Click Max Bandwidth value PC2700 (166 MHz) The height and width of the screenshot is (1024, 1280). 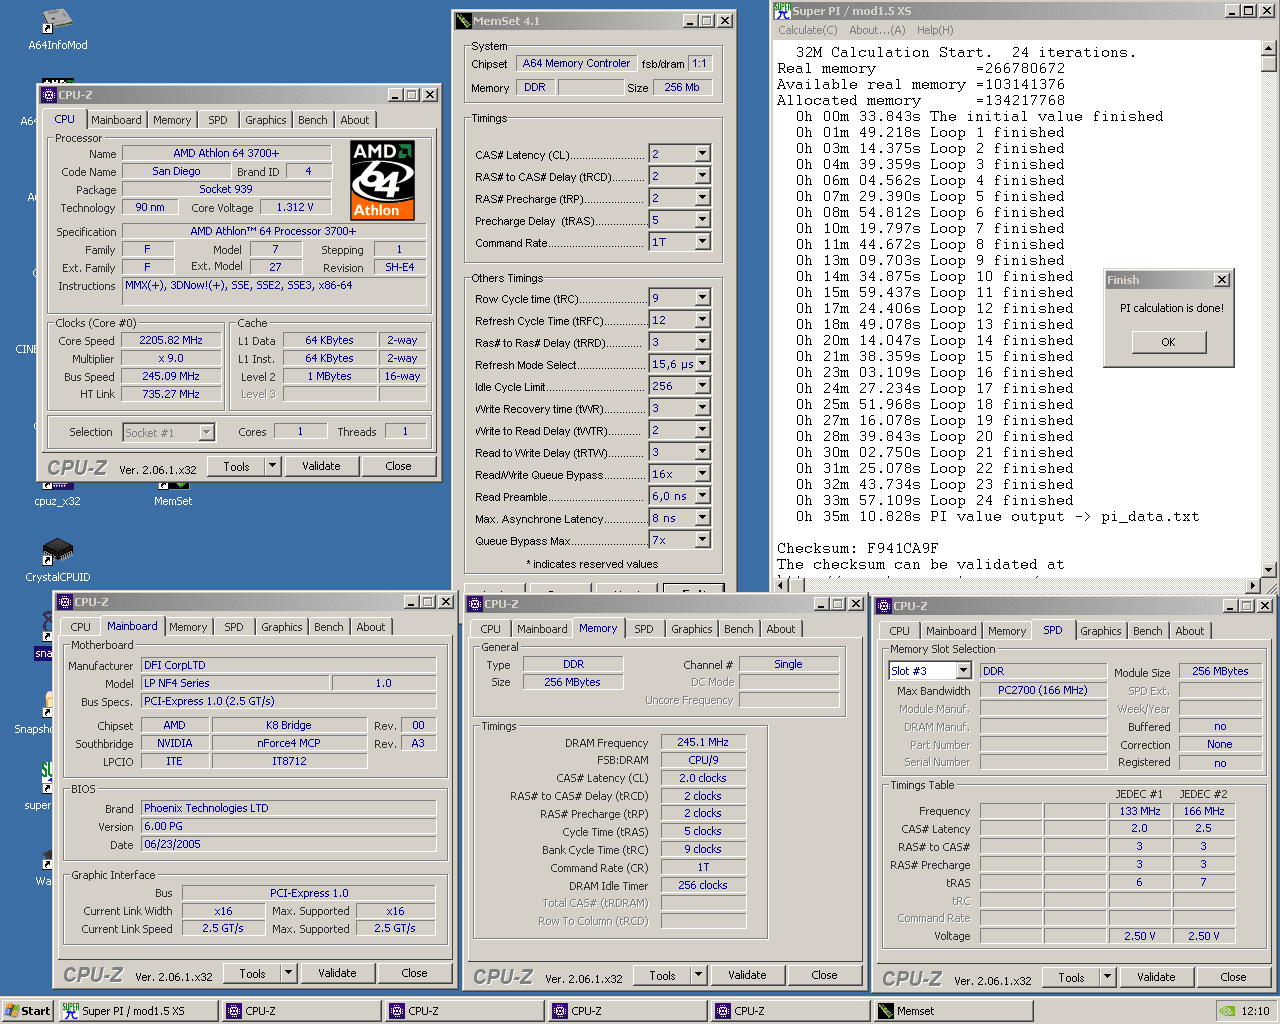tap(1043, 690)
